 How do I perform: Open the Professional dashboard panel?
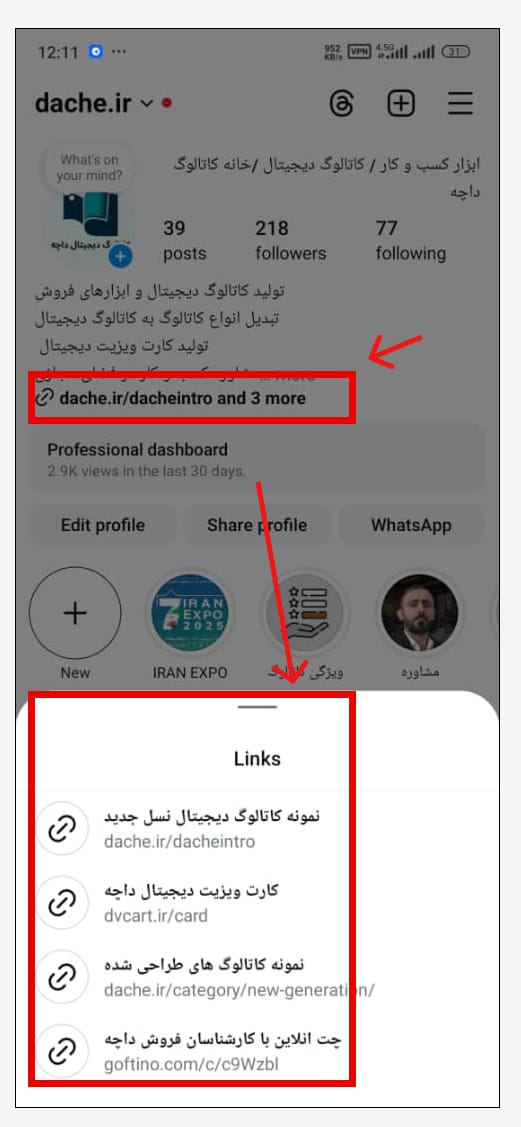coord(257,459)
